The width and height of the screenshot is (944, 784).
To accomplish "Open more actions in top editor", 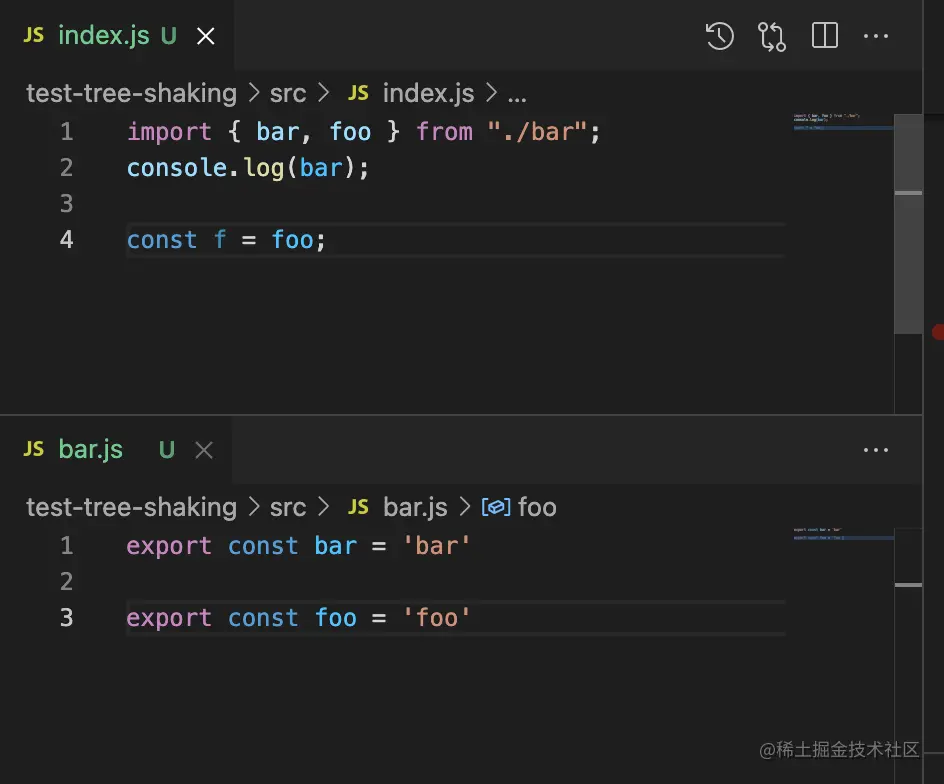I will [x=876, y=37].
